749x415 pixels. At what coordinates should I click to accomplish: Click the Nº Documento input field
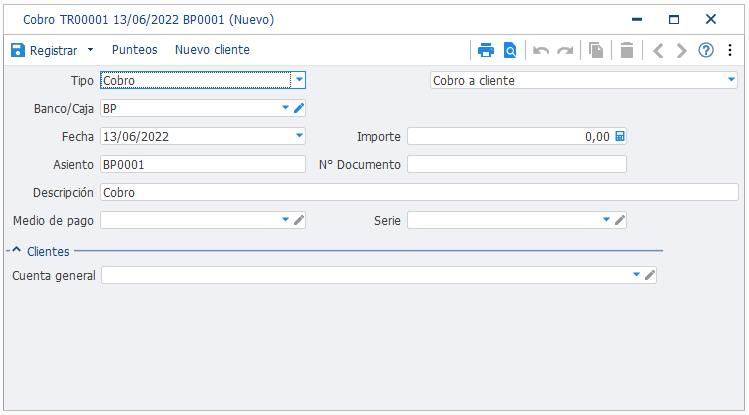(x=517, y=164)
